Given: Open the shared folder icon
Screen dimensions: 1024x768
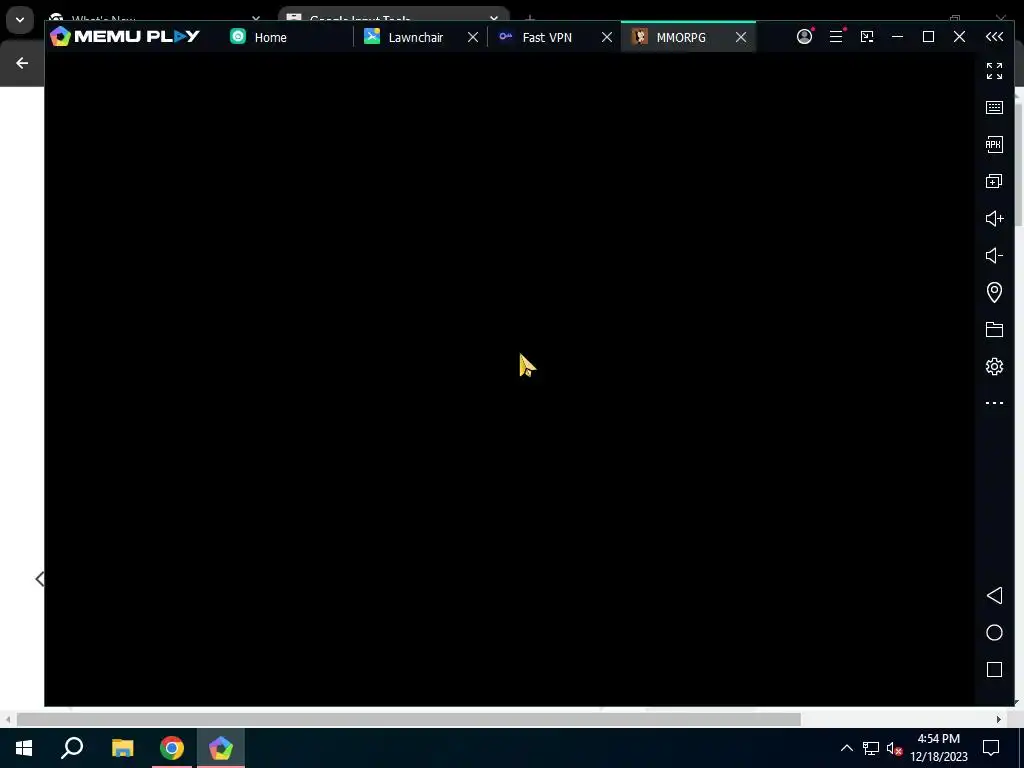Looking at the screenshot, I should pos(994,329).
